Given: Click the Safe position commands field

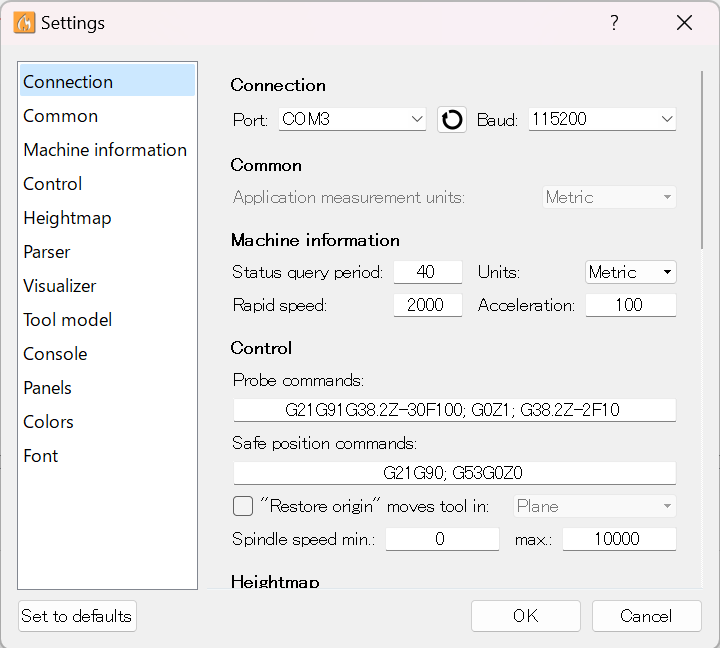Looking at the screenshot, I should [454, 473].
